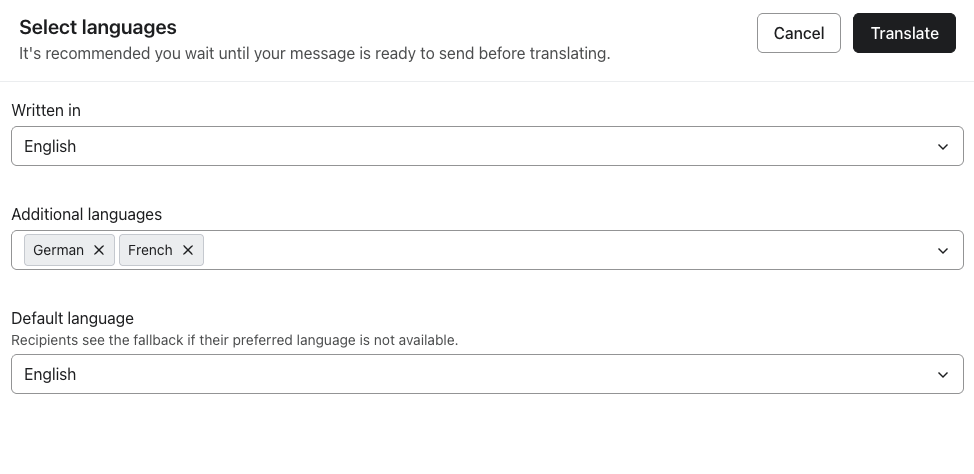
Task: Click the translation recommendation subtitle text
Action: tap(314, 53)
